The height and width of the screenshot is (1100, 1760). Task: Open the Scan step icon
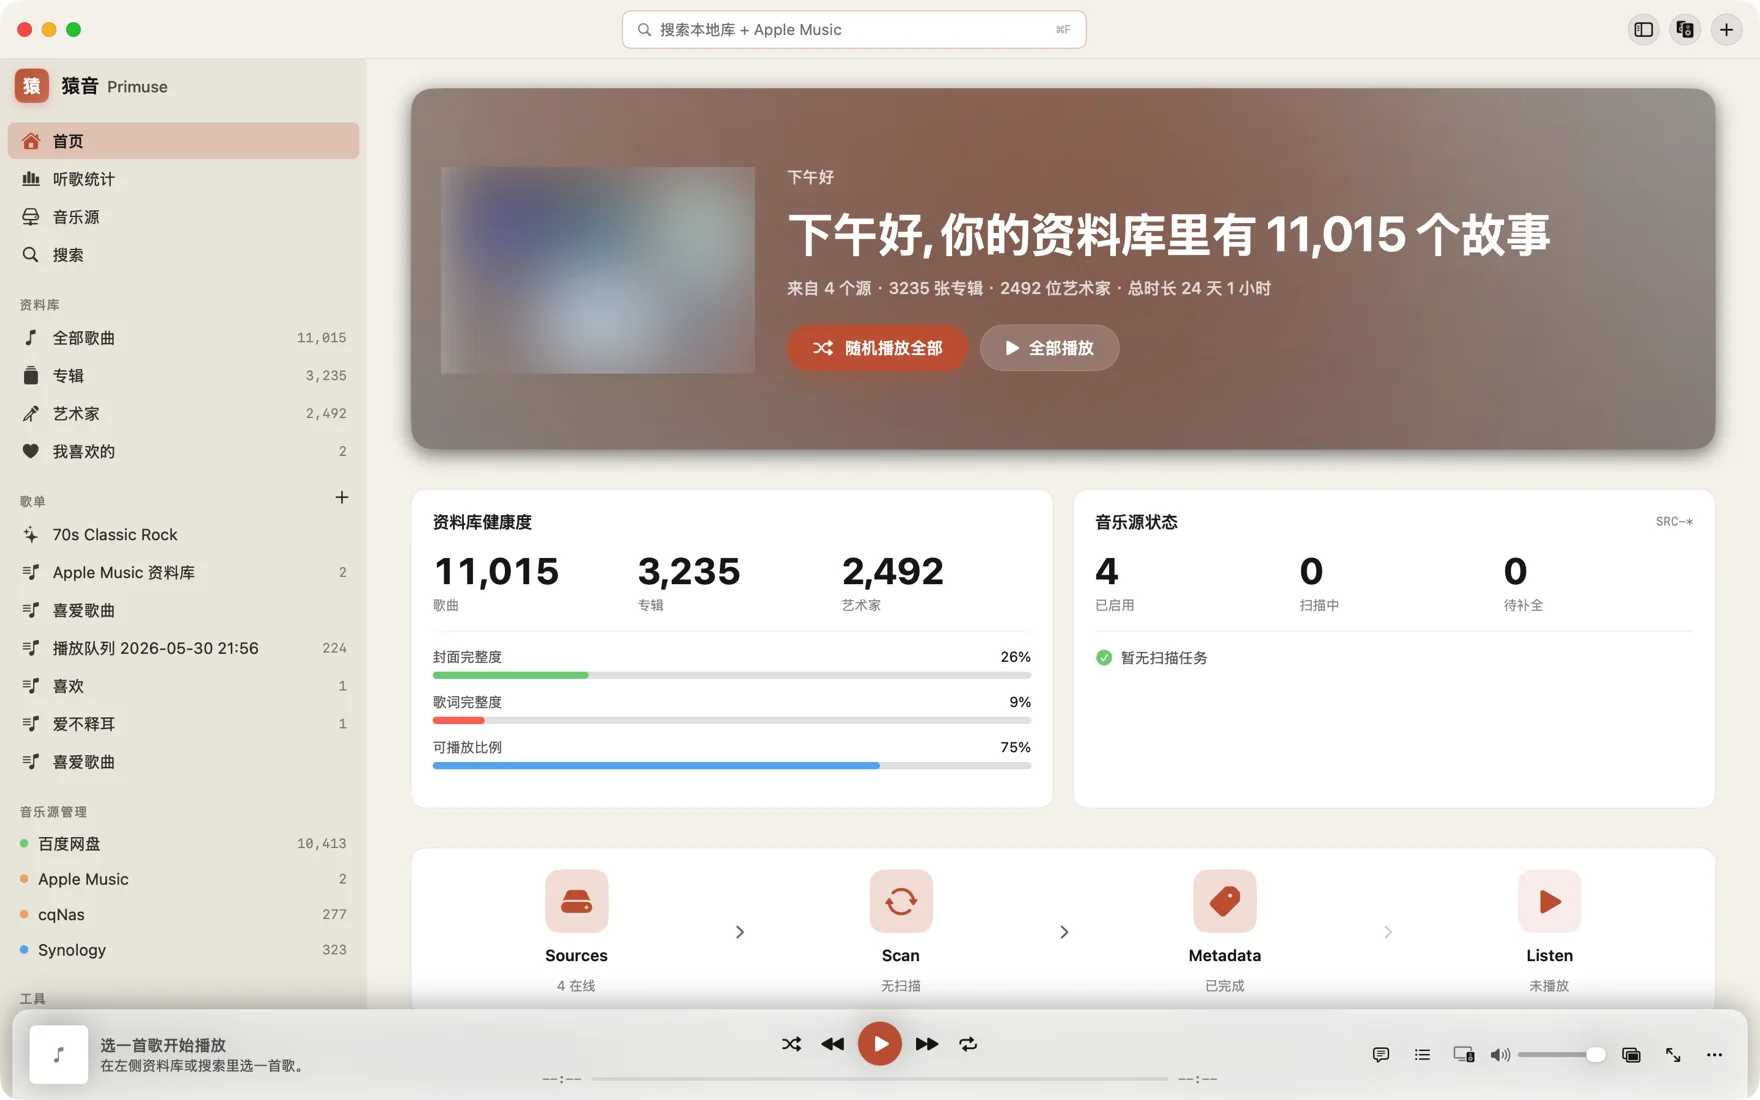(900, 901)
